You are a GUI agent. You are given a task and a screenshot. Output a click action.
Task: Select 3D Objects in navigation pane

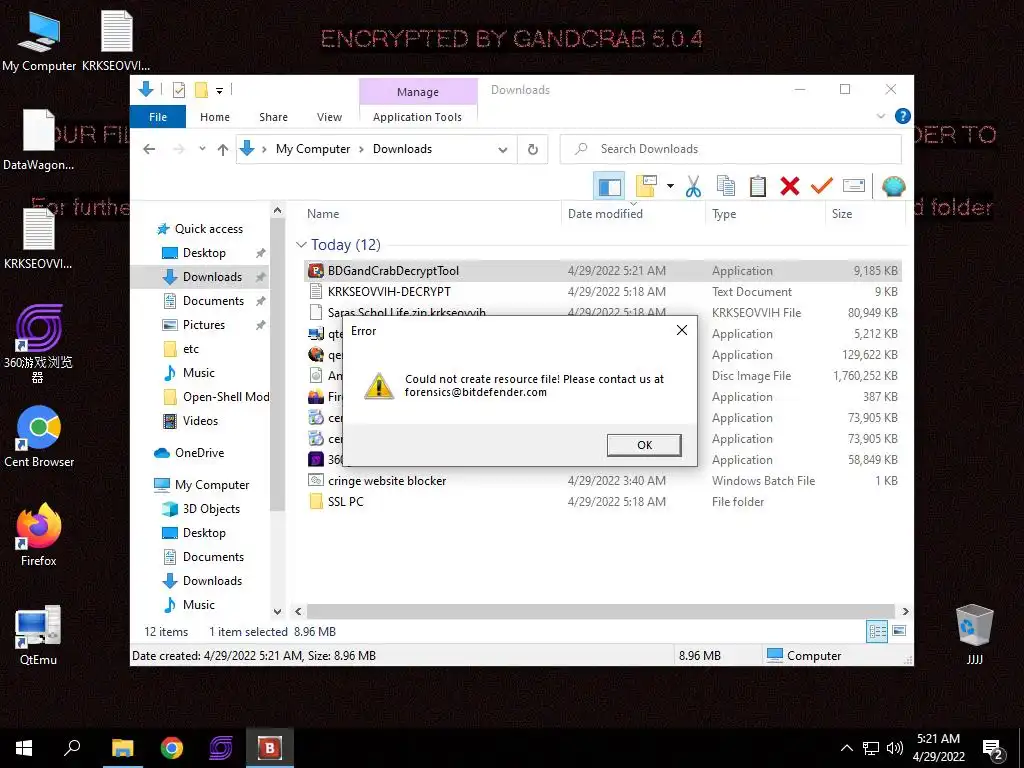click(211, 509)
